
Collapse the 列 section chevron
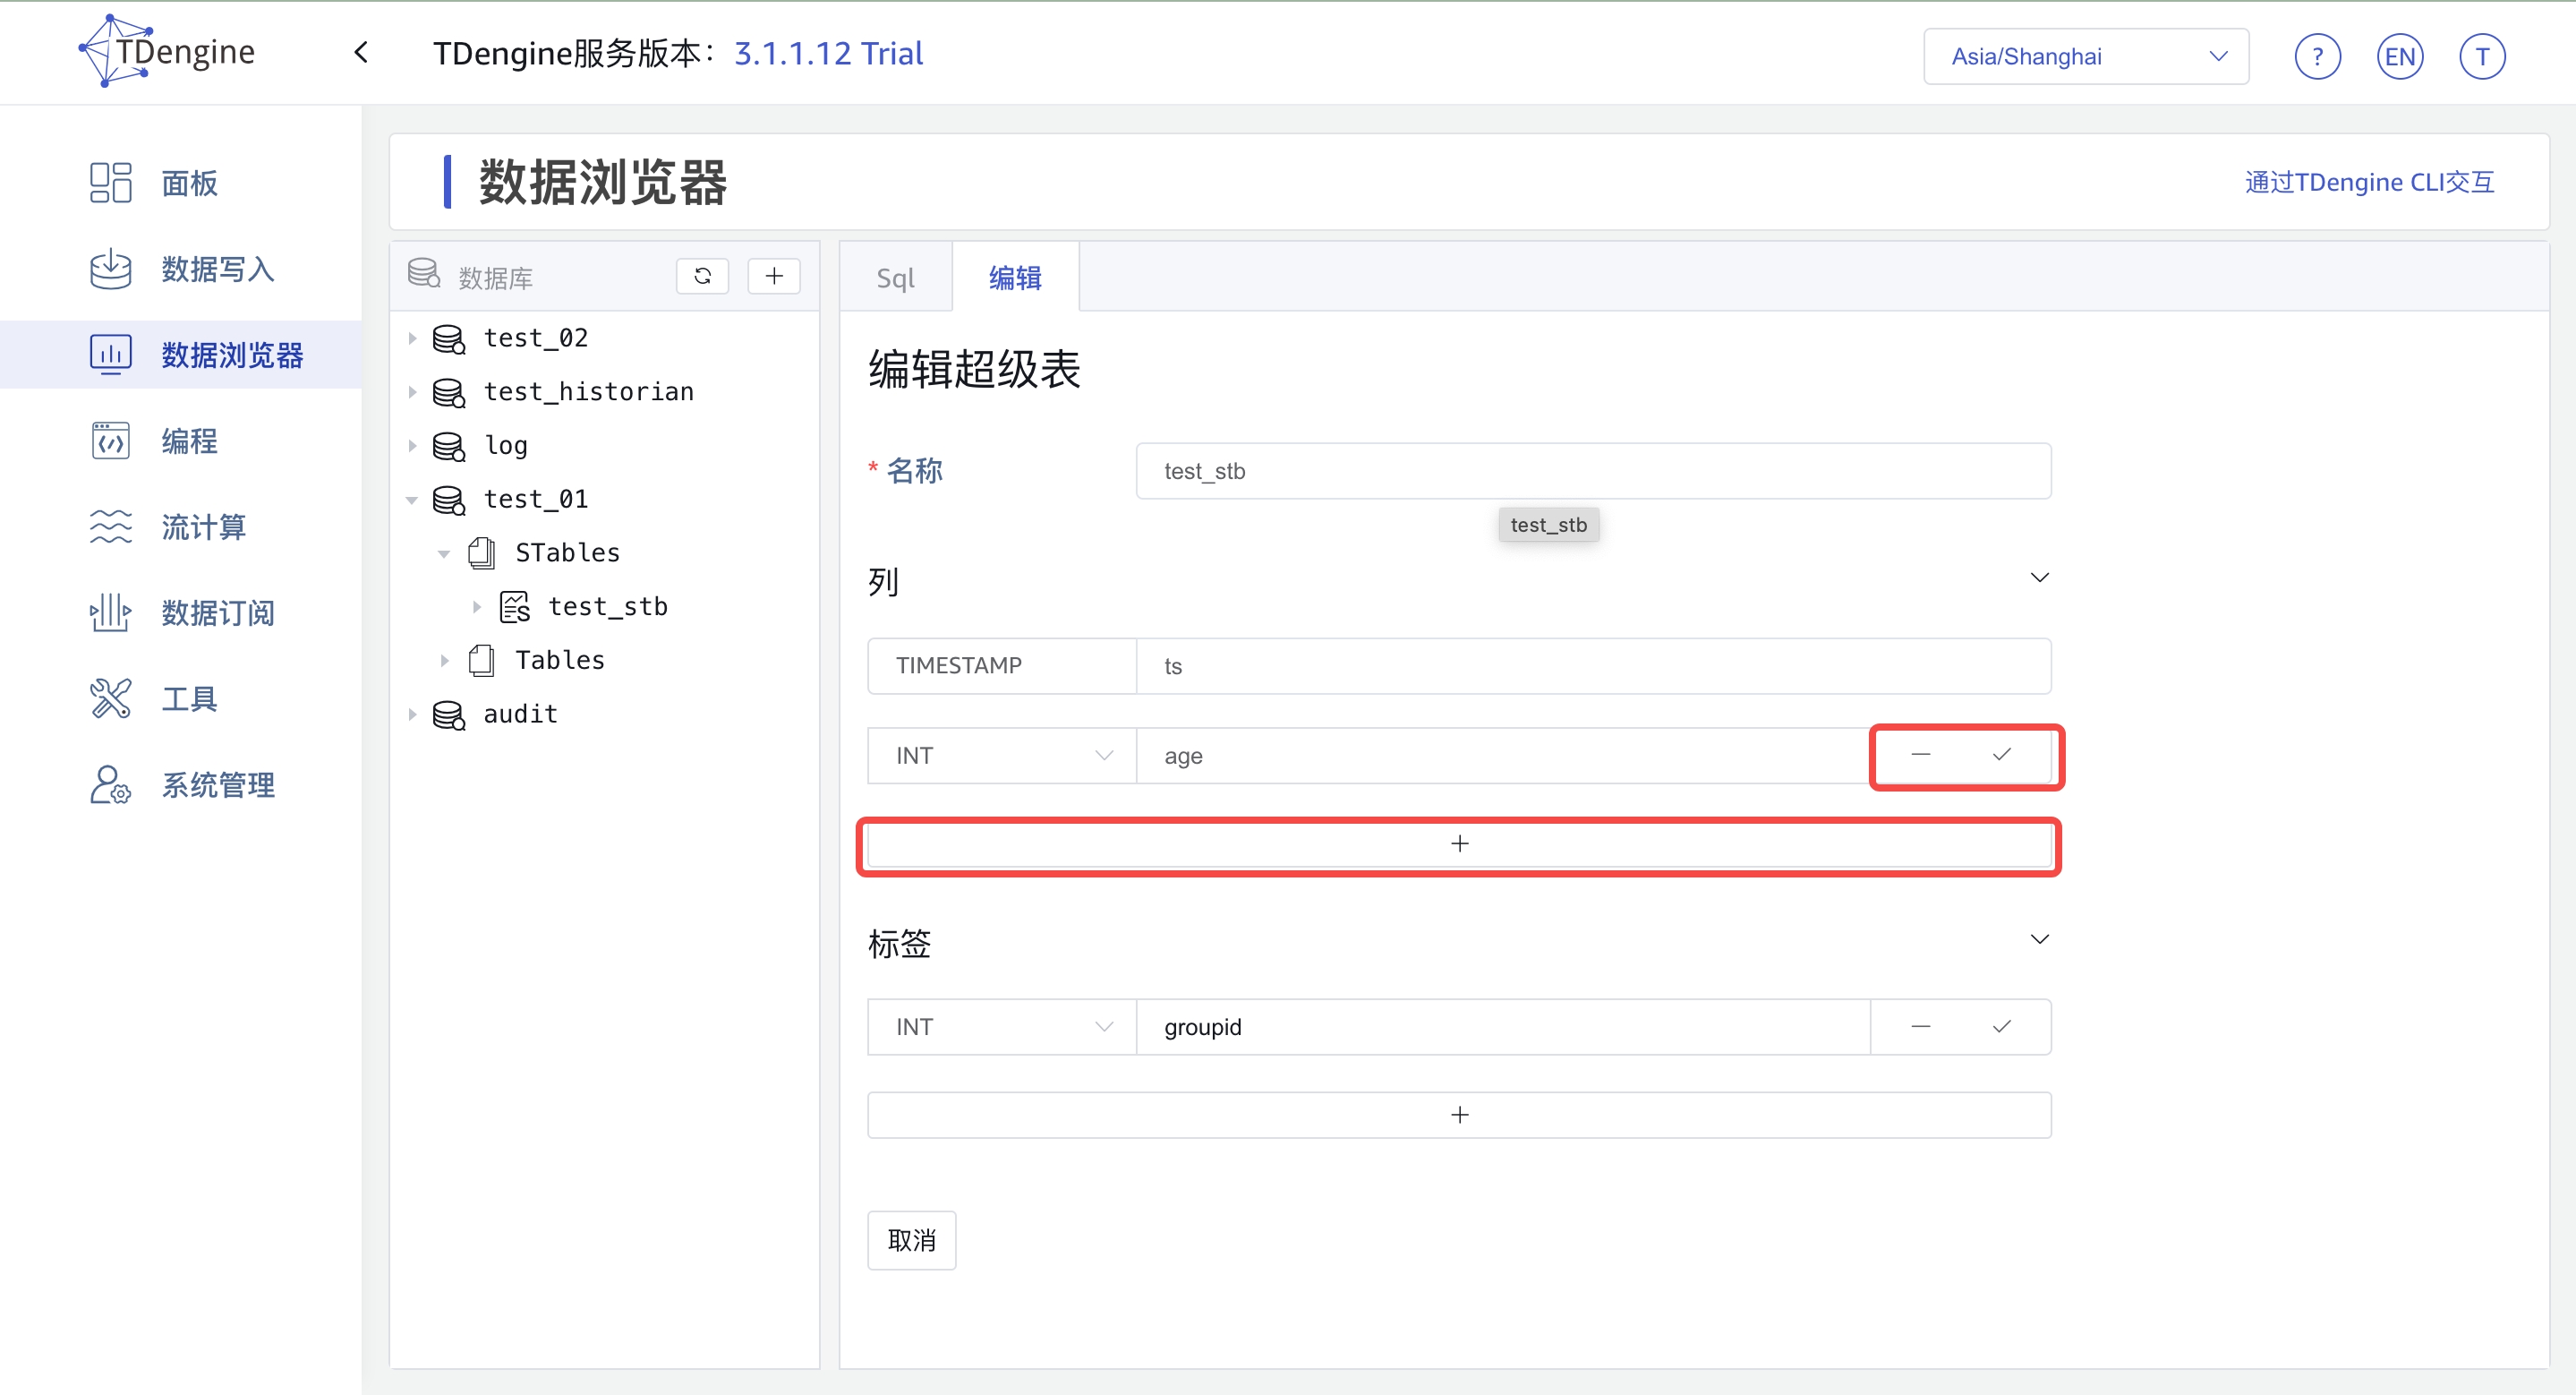[x=2039, y=578]
